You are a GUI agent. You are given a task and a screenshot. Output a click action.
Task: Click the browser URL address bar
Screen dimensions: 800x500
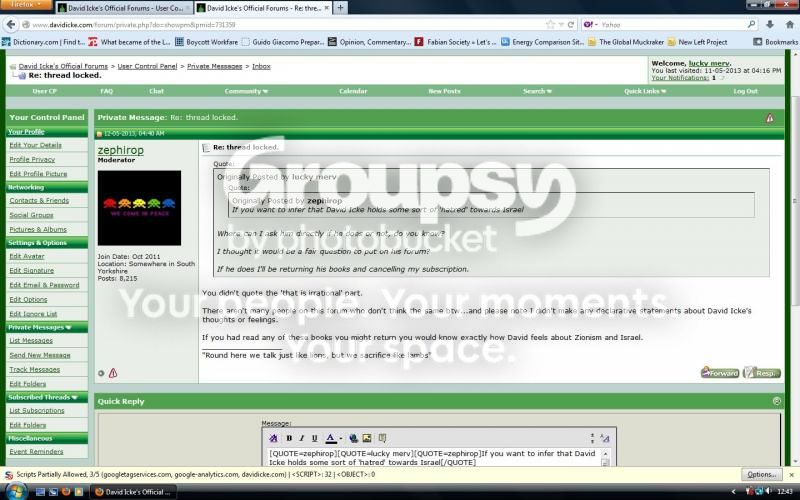pyautogui.click(x=285, y=24)
